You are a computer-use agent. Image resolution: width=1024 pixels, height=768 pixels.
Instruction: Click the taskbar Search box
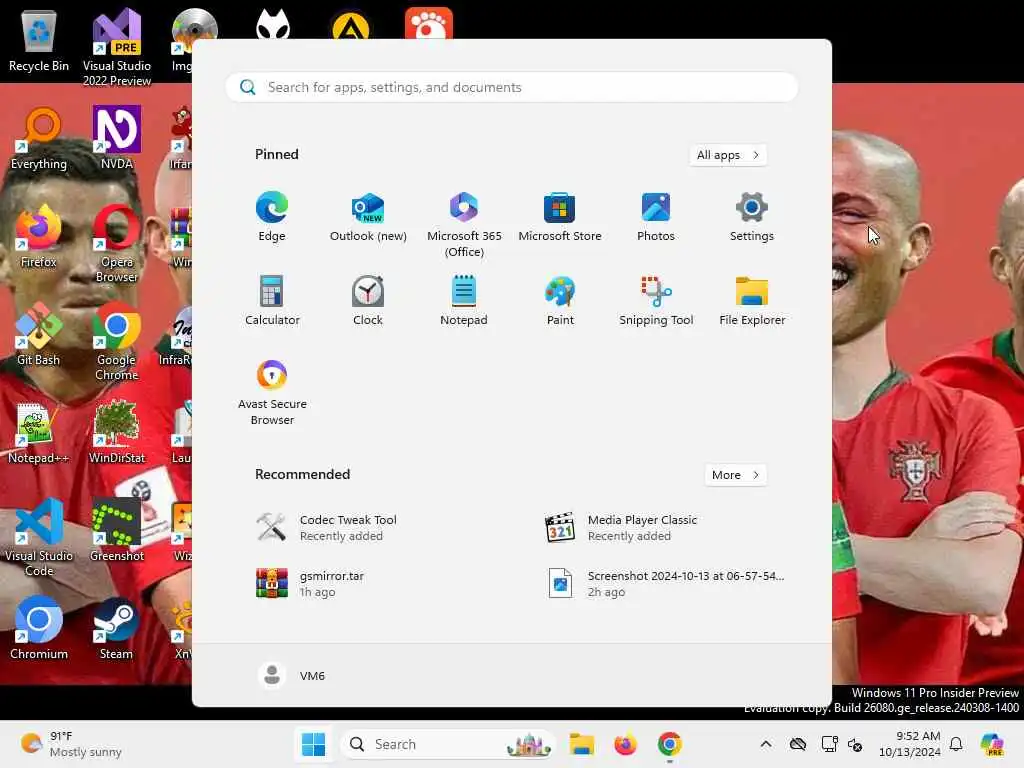[x=448, y=744]
